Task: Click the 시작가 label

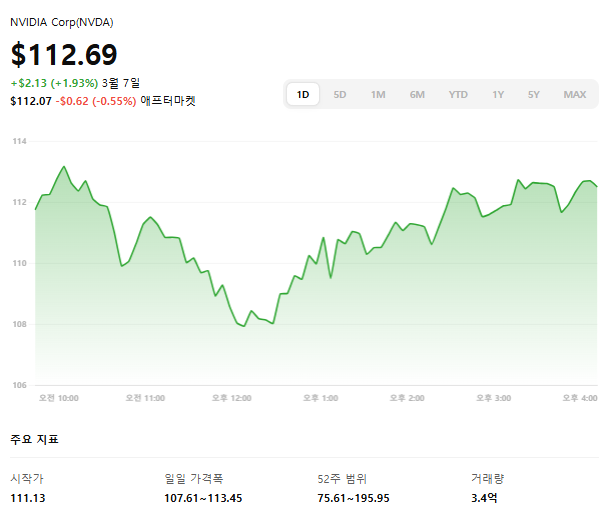Action: pos(27,478)
